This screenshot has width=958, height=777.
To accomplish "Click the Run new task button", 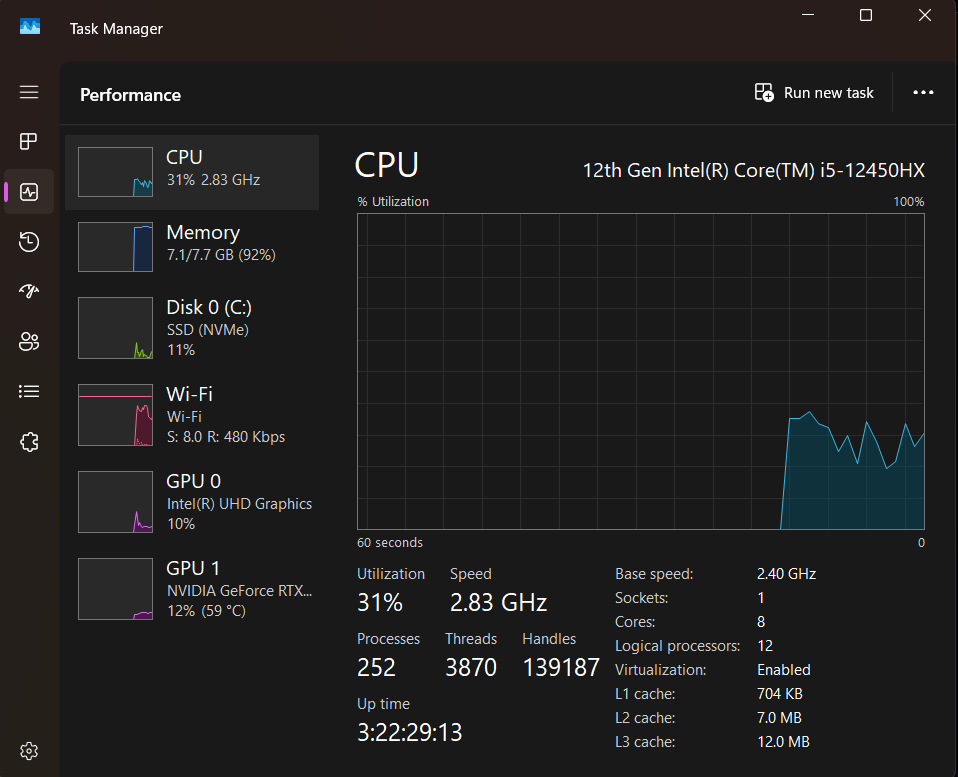I will (x=814, y=93).
